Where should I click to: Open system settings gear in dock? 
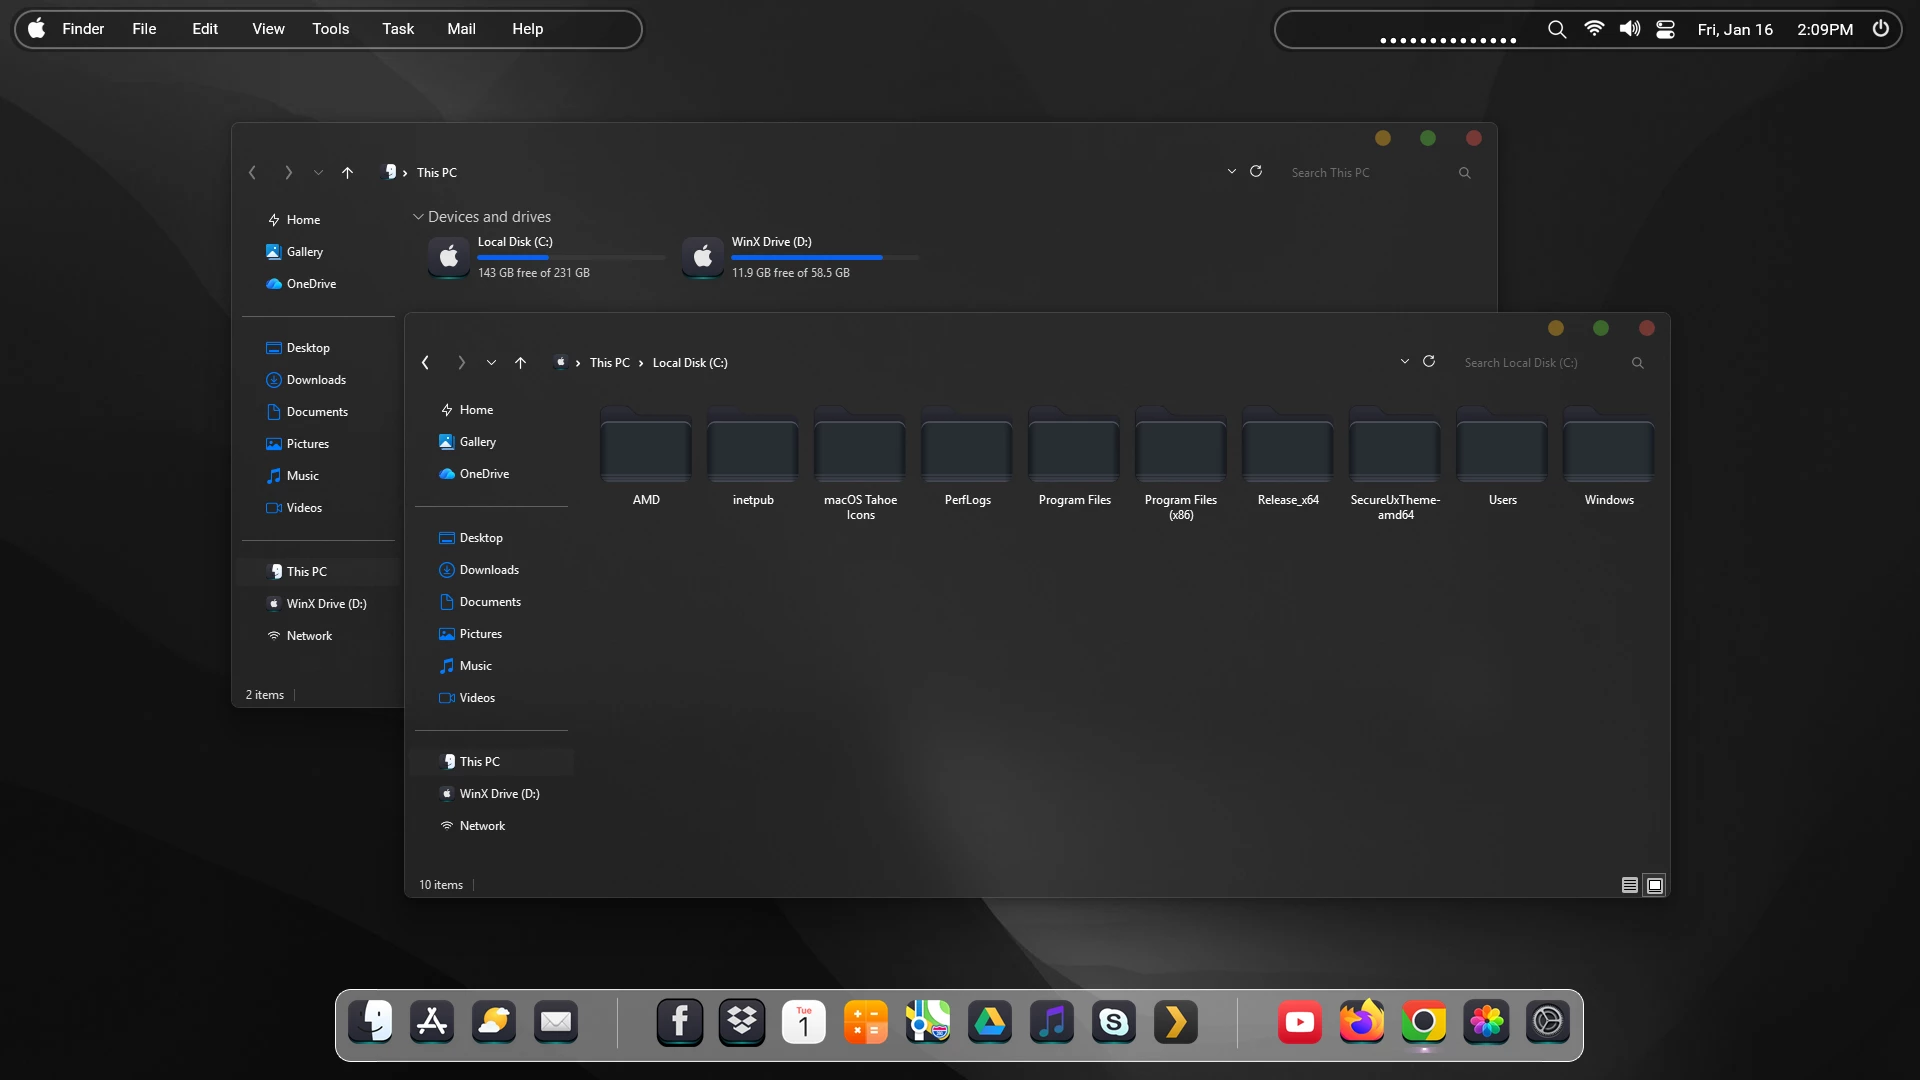pyautogui.click(x=1548, y=1022)
